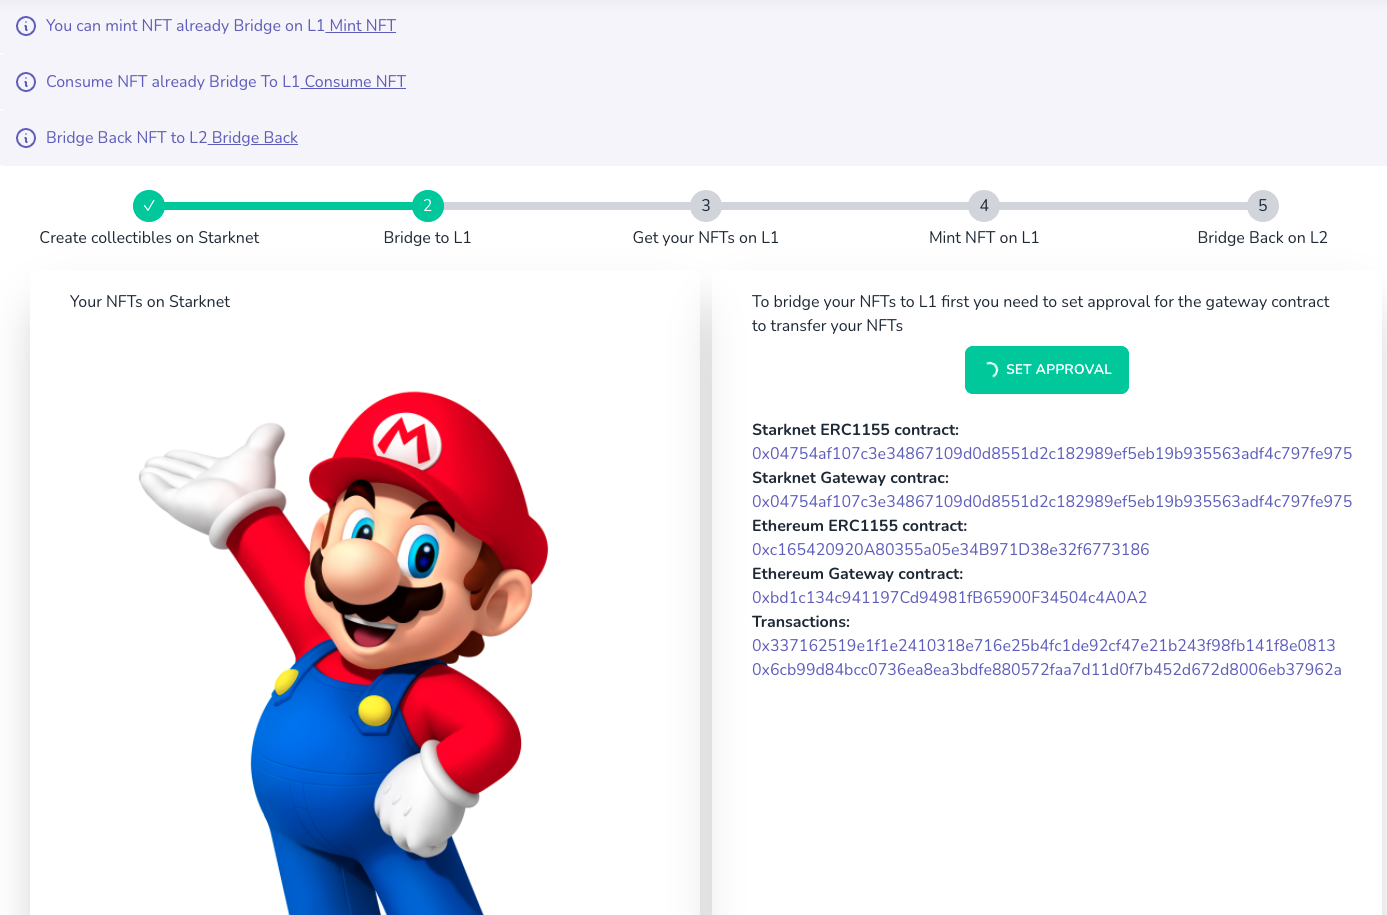Click the info icon beside "Consume NFT" banner
The width and height of the screenshot is (1387, 915).
[25, 81]
